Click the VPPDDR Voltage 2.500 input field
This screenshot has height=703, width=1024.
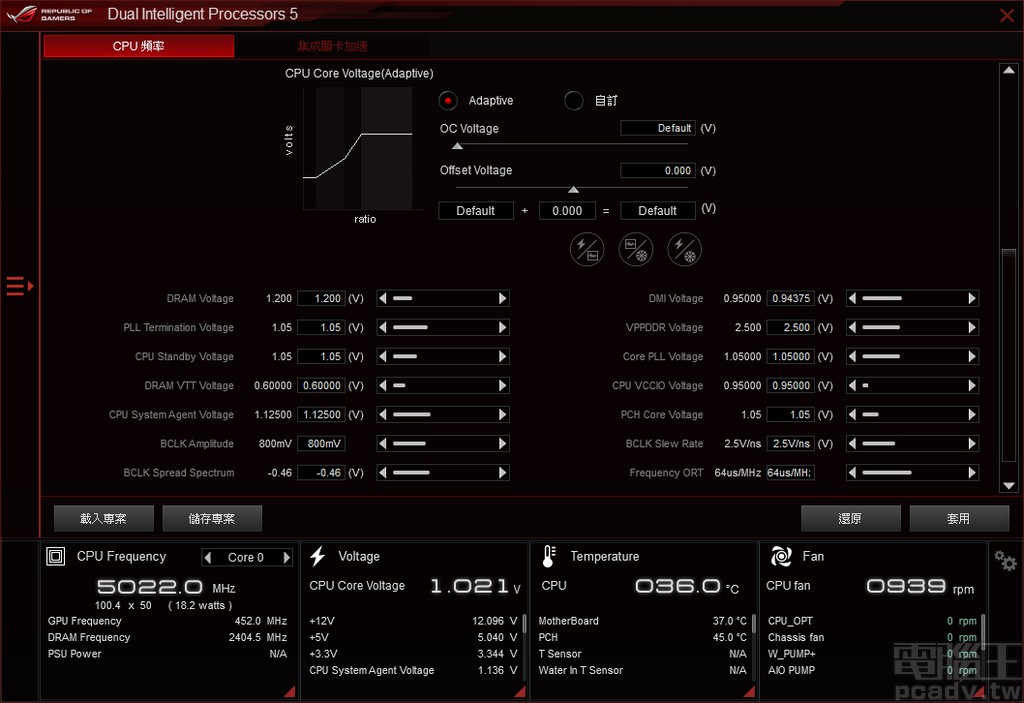(790, 327)
